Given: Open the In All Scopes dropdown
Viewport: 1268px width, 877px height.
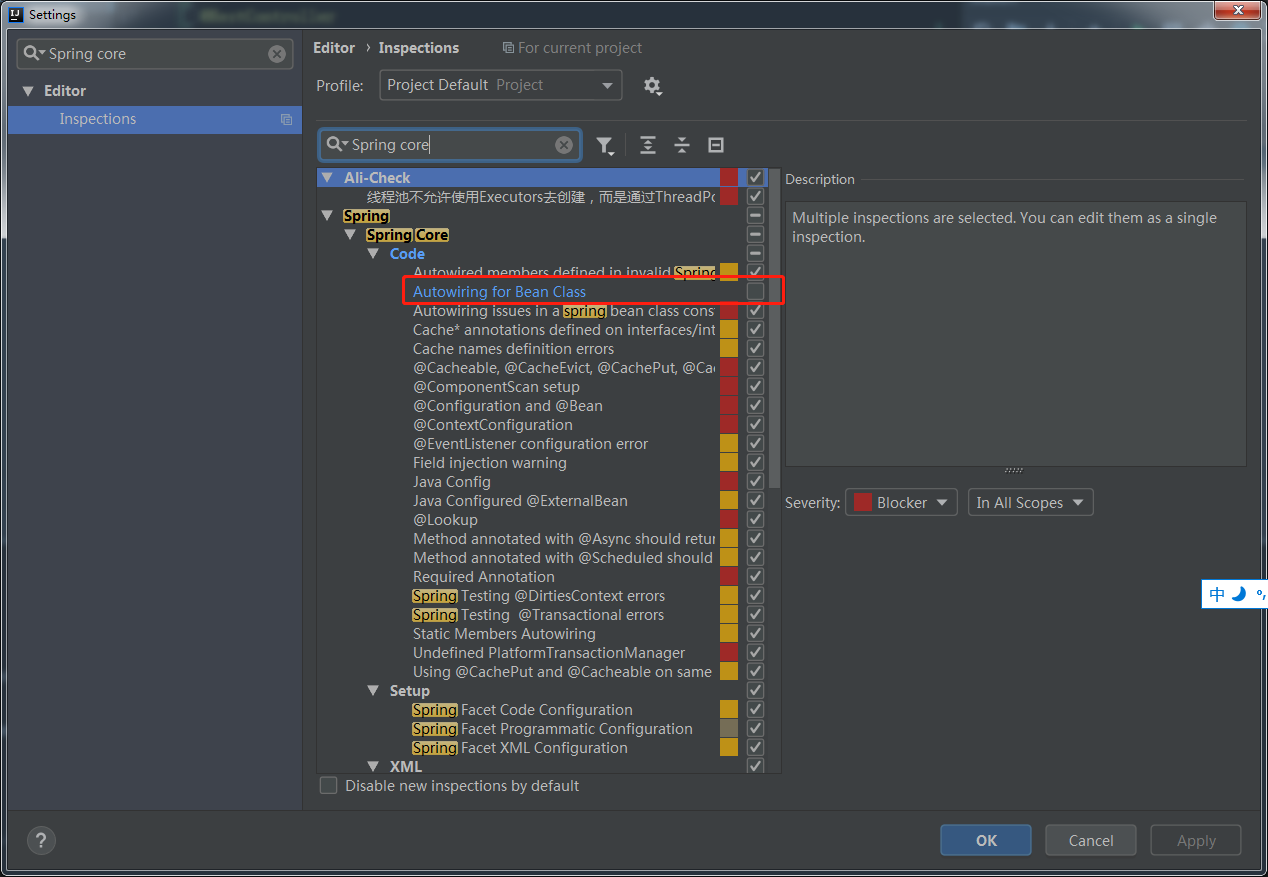Looking at the screenshot, I should click(1030, 502).
